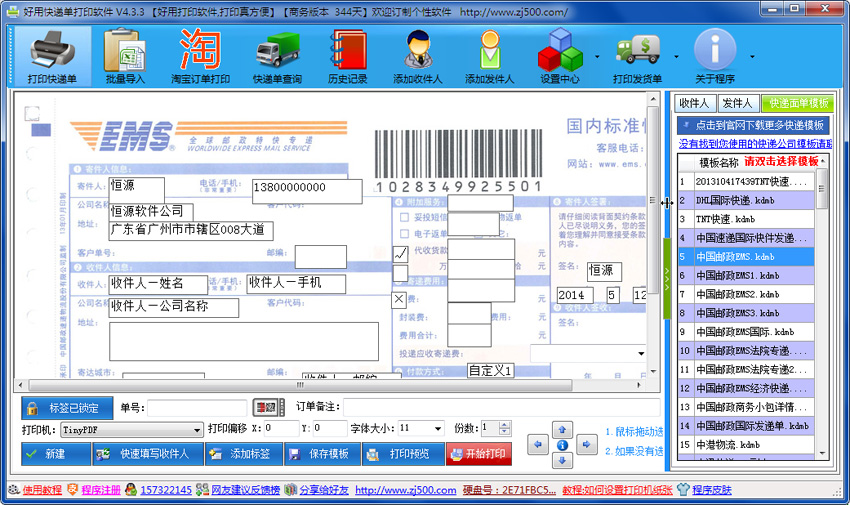Viewport: 850px width, 505px height.
Task: Open 分享给好友 link
Action: tap(324, 490)
